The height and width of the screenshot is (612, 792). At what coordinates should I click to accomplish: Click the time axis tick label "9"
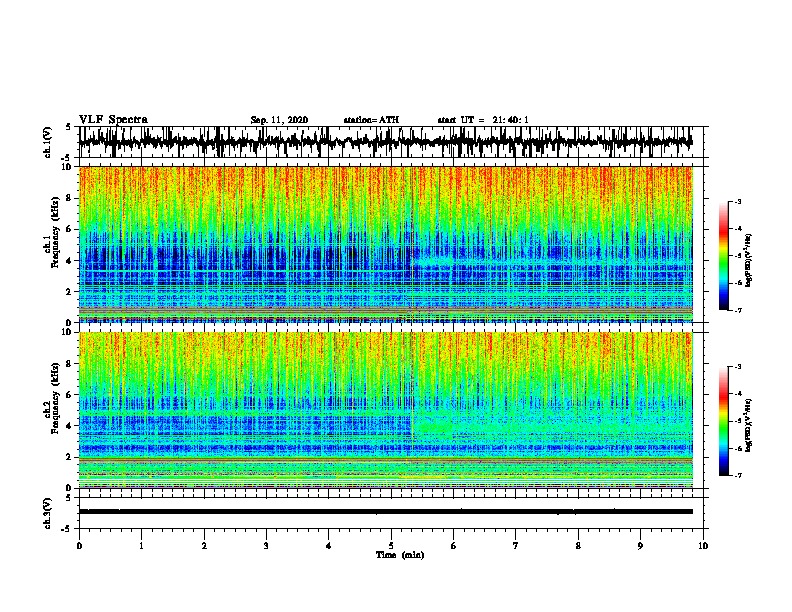(x=640, y=546)
